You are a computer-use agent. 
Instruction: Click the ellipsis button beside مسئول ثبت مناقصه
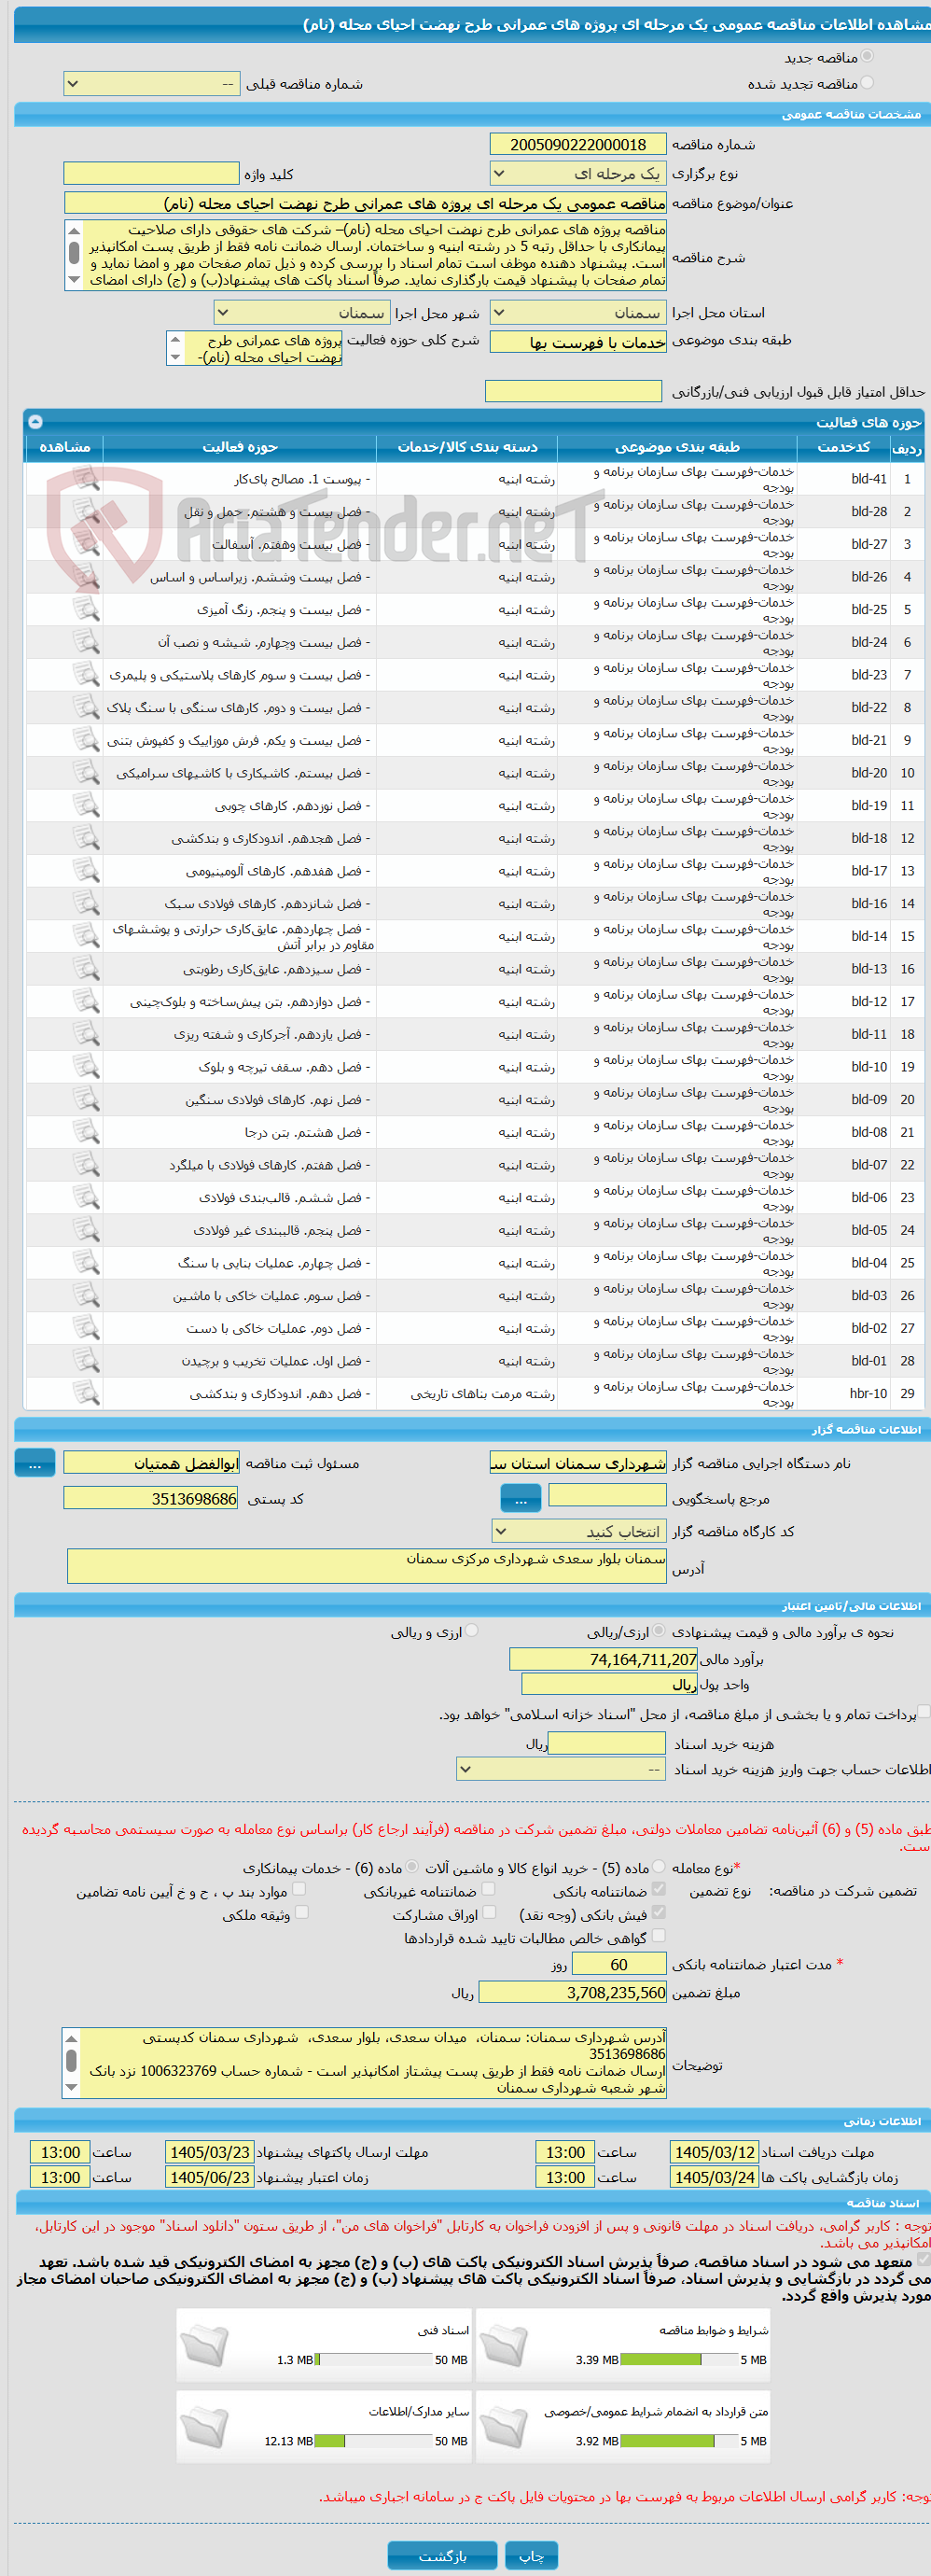pyautogui.click(x=34, y=1463)
